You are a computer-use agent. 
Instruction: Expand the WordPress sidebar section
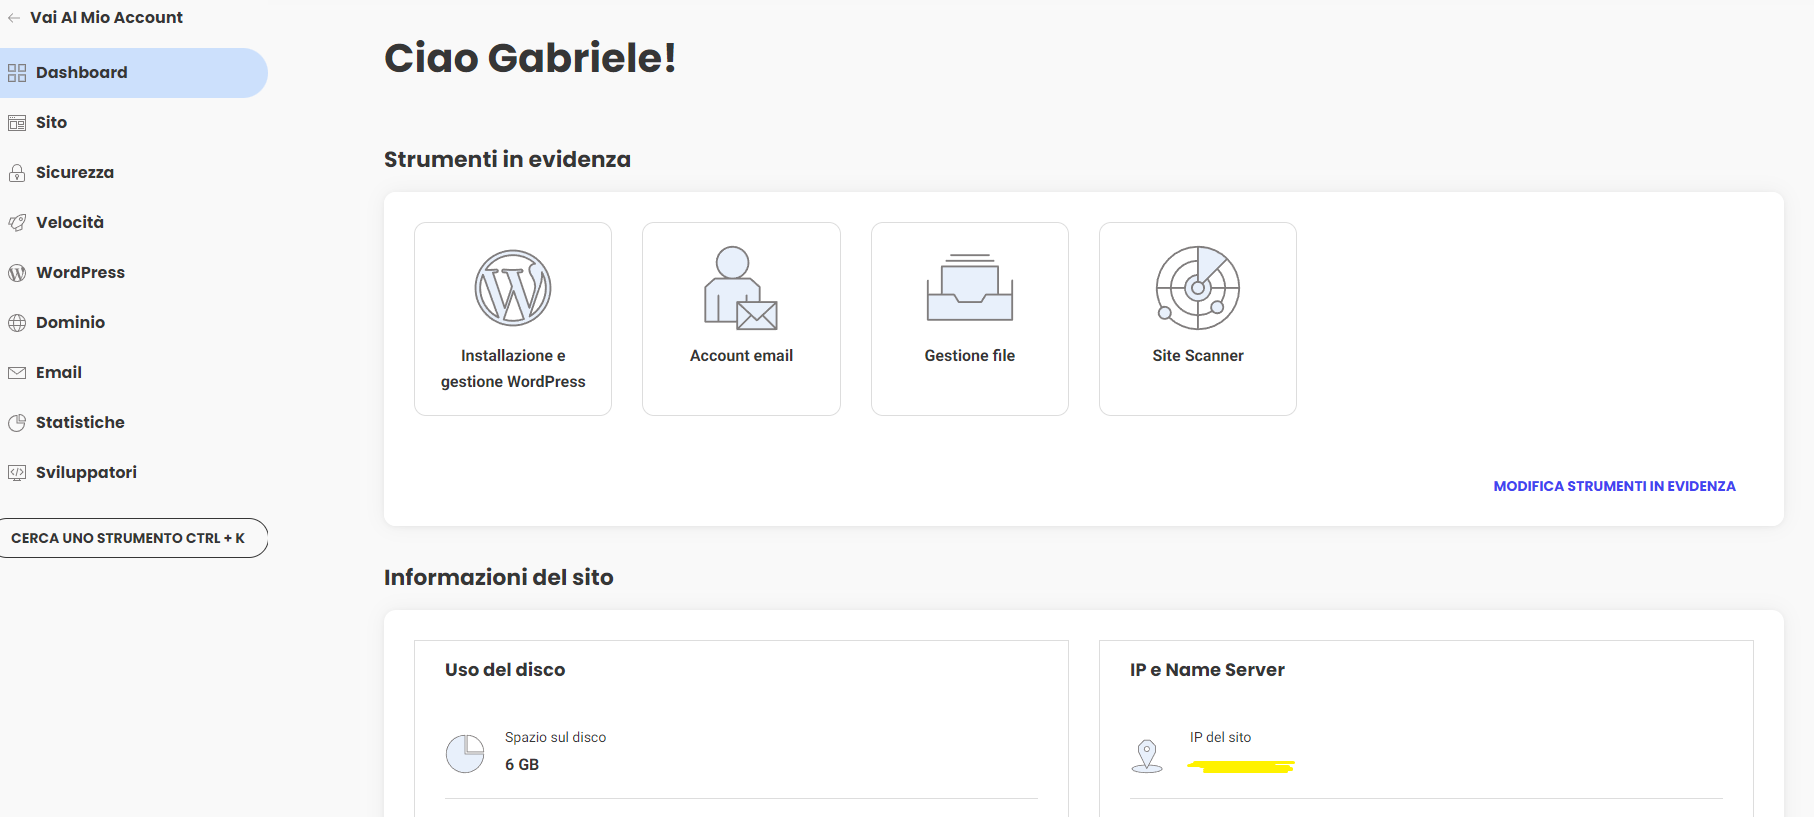point(80,273)
